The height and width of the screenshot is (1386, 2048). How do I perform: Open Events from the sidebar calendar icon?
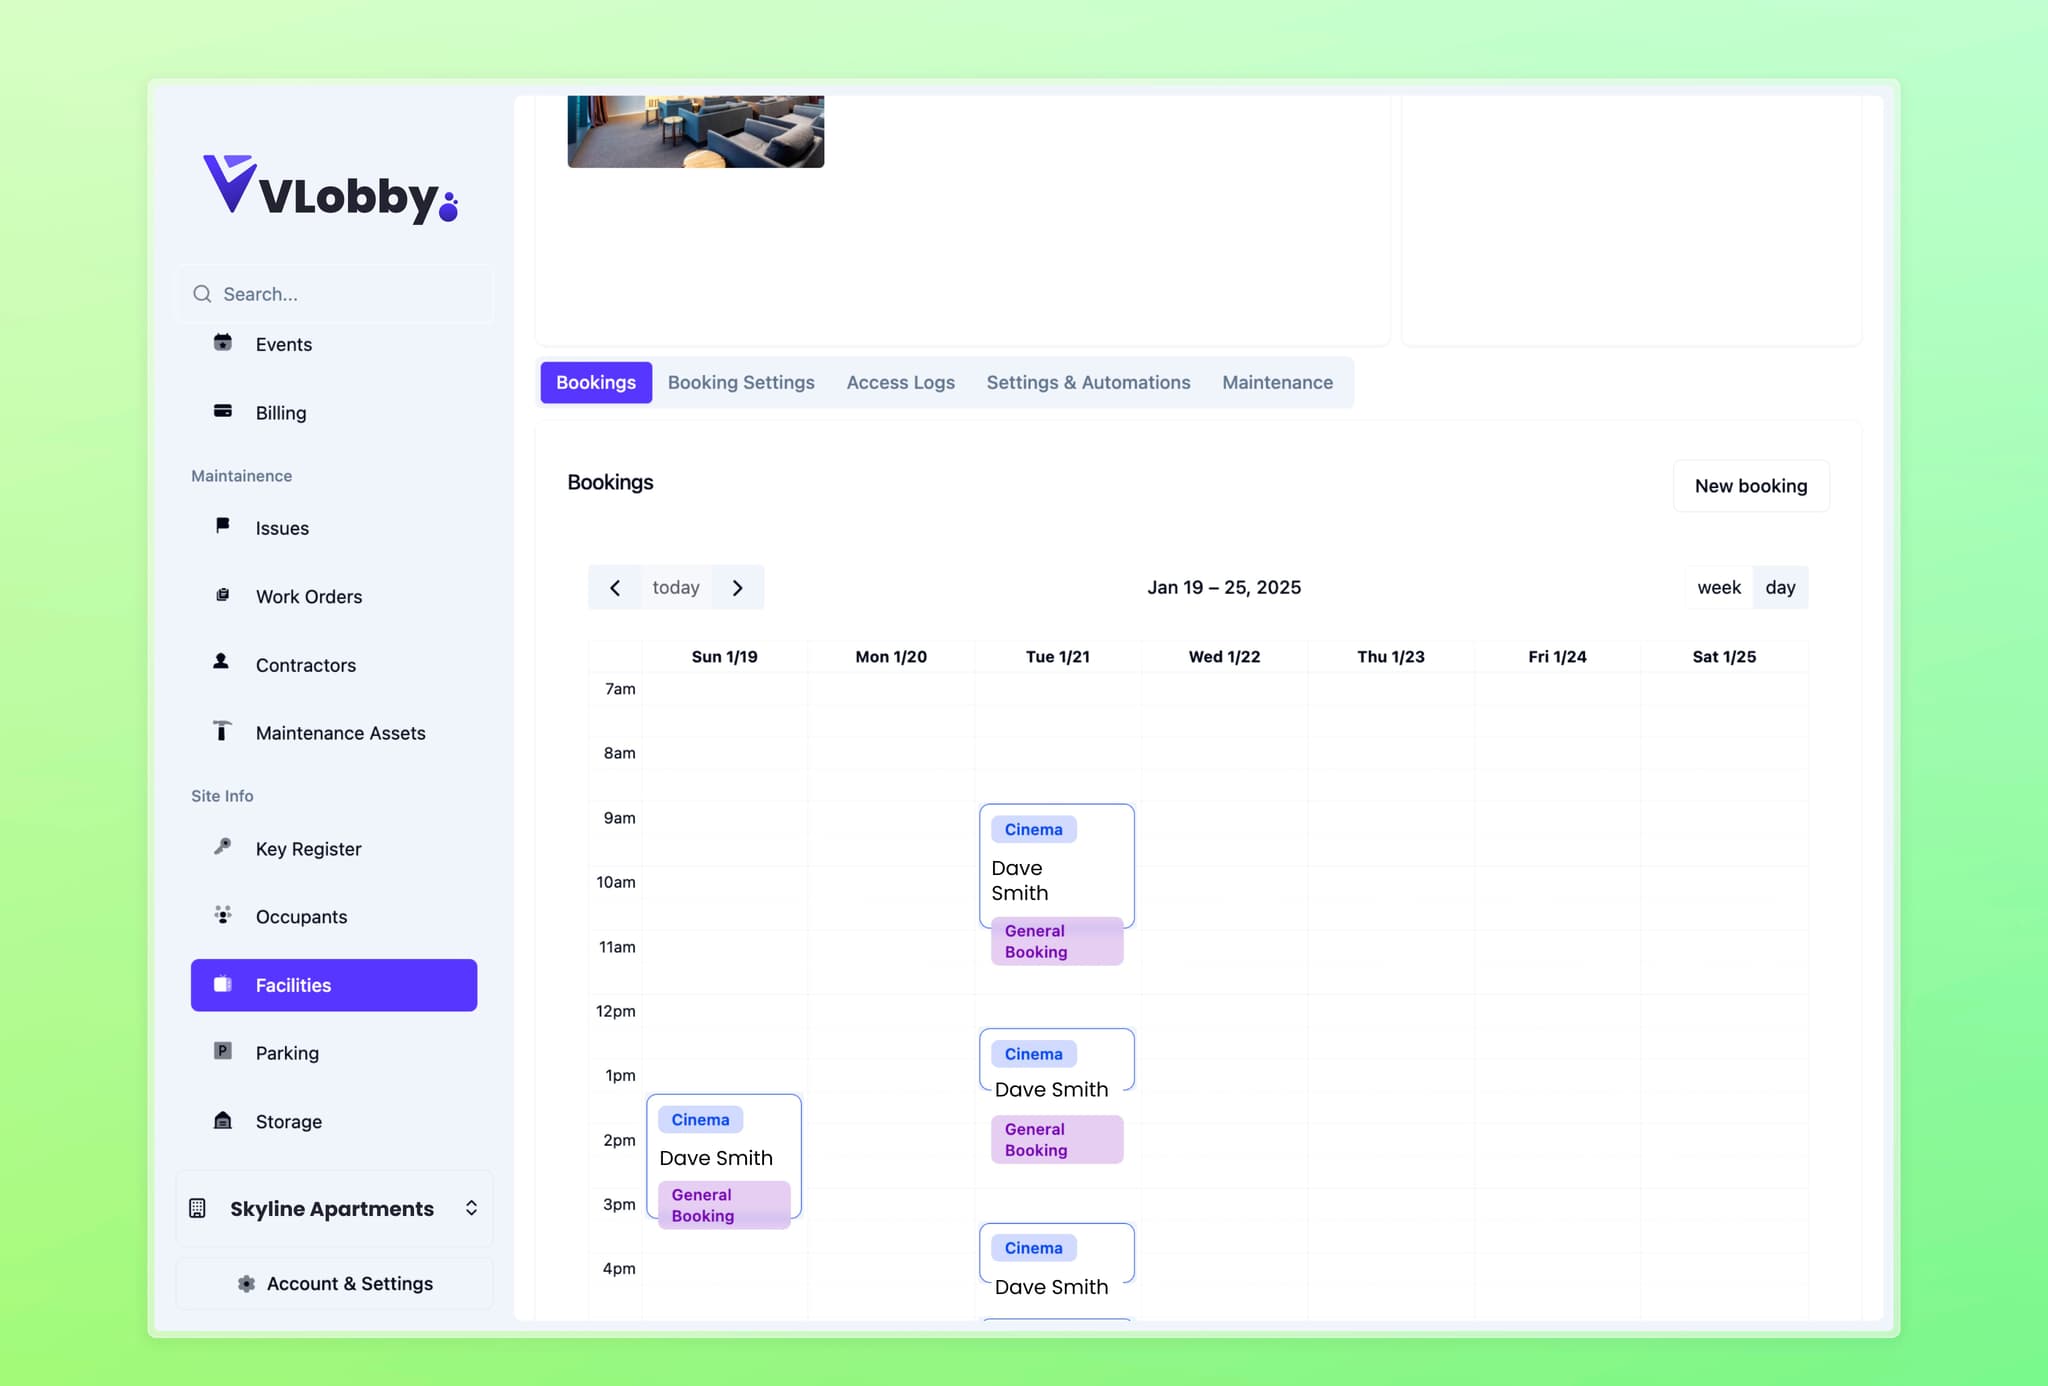pos(222,343)
